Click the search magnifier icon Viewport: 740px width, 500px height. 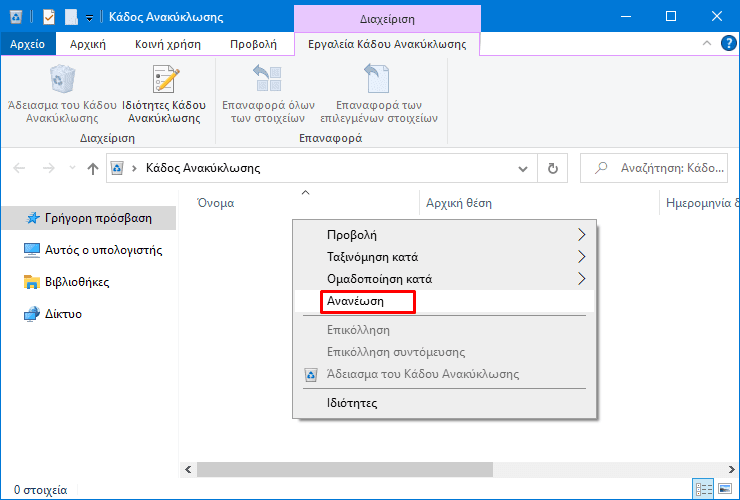(601, 168)
